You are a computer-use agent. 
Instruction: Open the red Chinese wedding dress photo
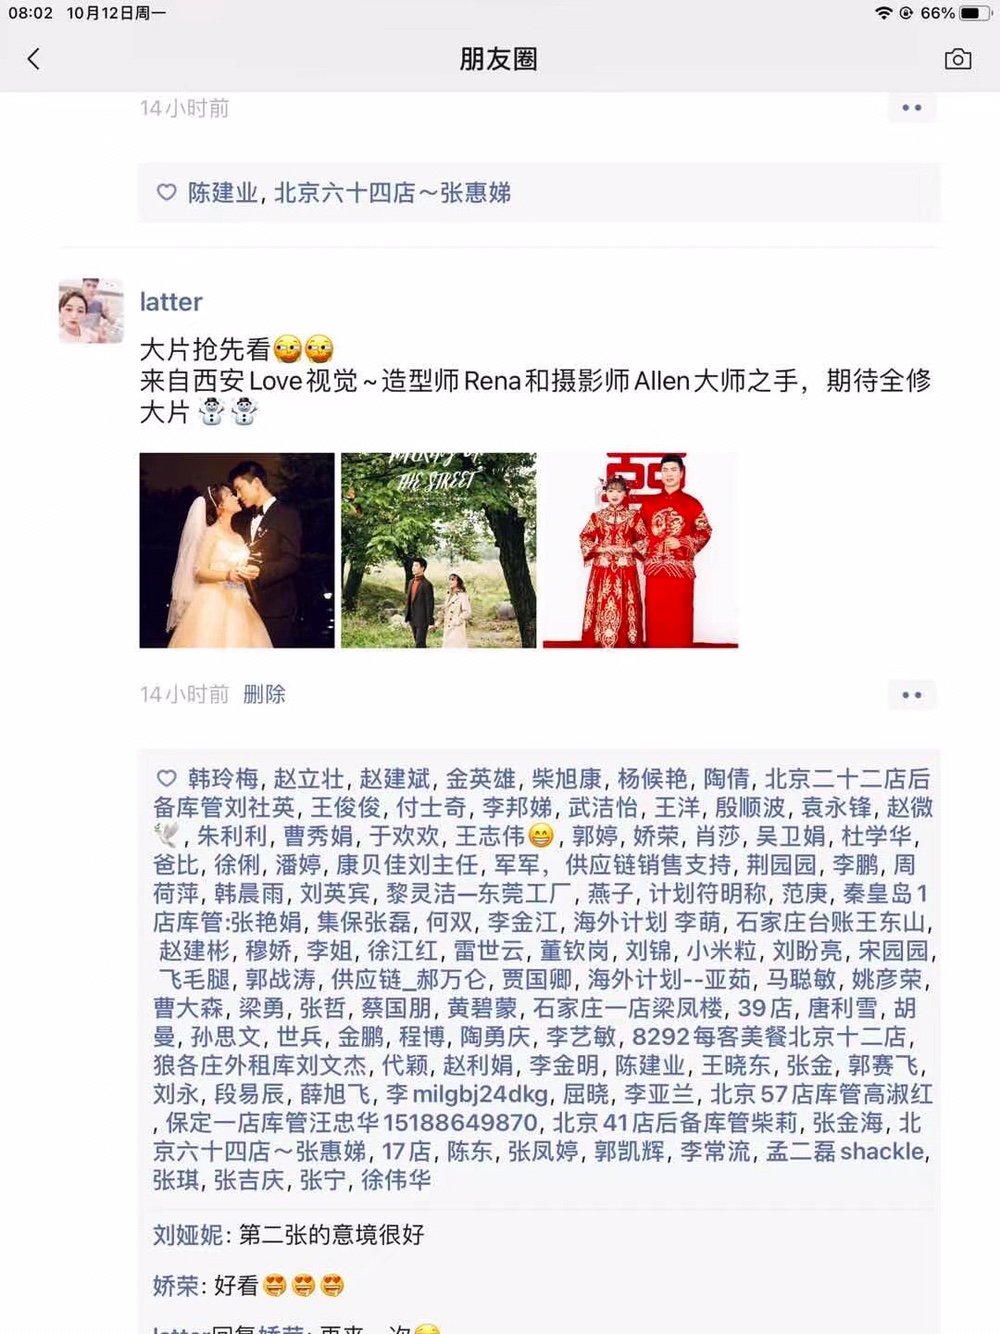(640, 550)
